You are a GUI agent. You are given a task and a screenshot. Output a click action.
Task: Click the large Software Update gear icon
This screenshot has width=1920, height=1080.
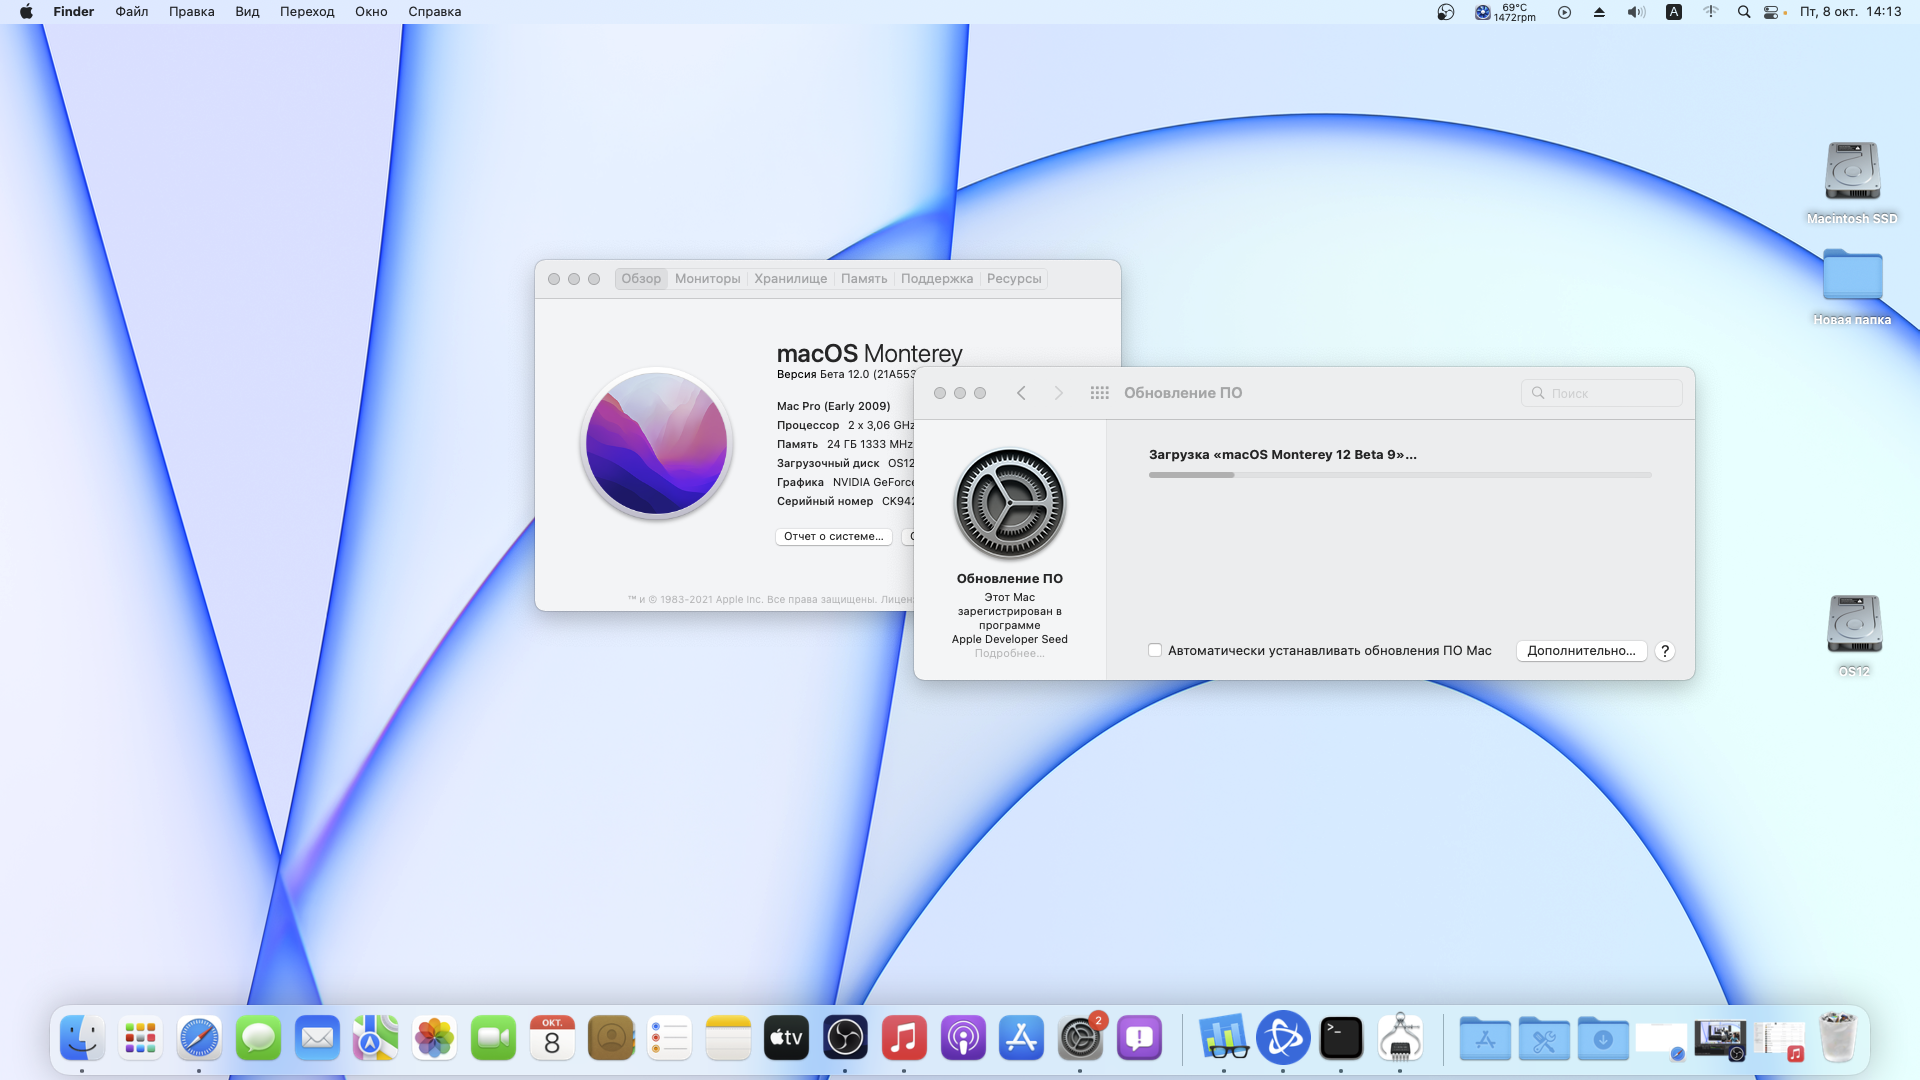tap(1009, 503)
